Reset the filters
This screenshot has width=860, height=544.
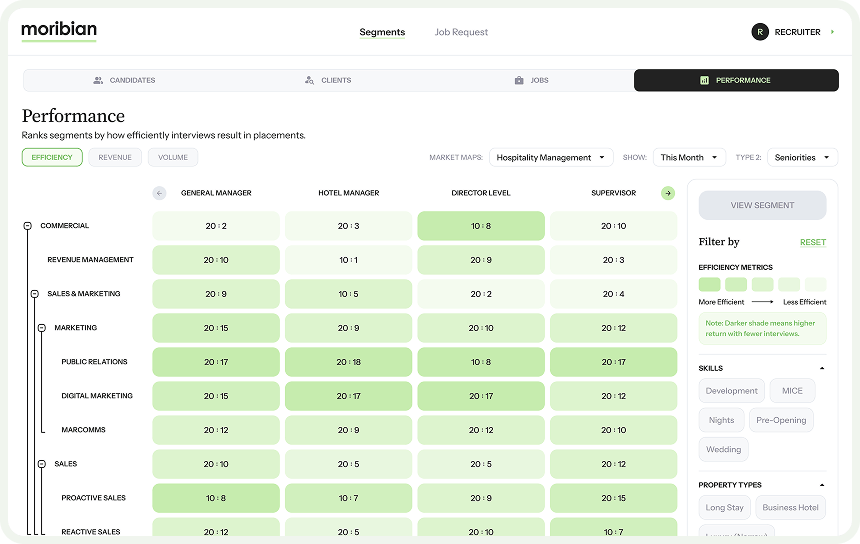point(812,242)
